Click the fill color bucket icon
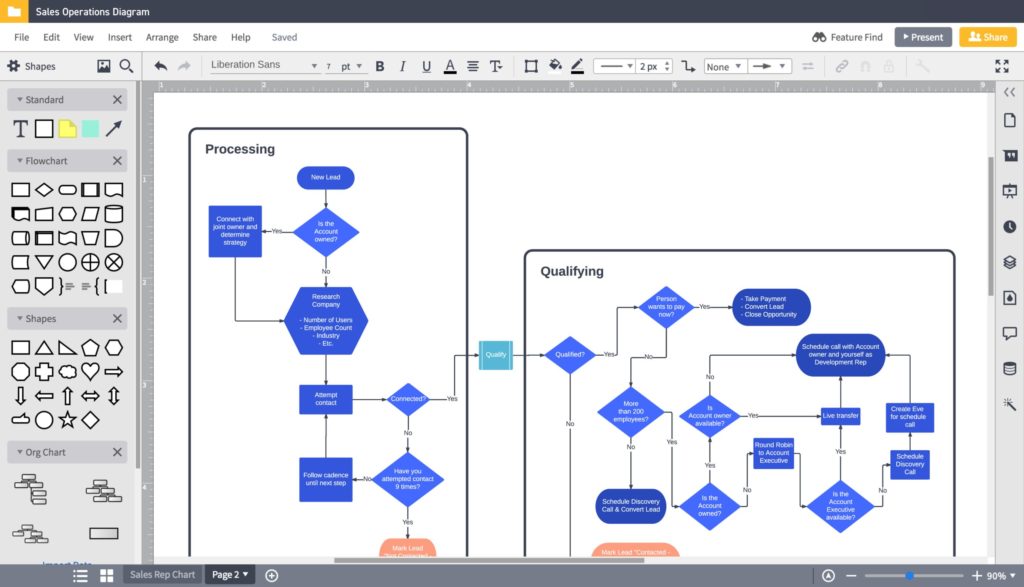 coord(553,66)
